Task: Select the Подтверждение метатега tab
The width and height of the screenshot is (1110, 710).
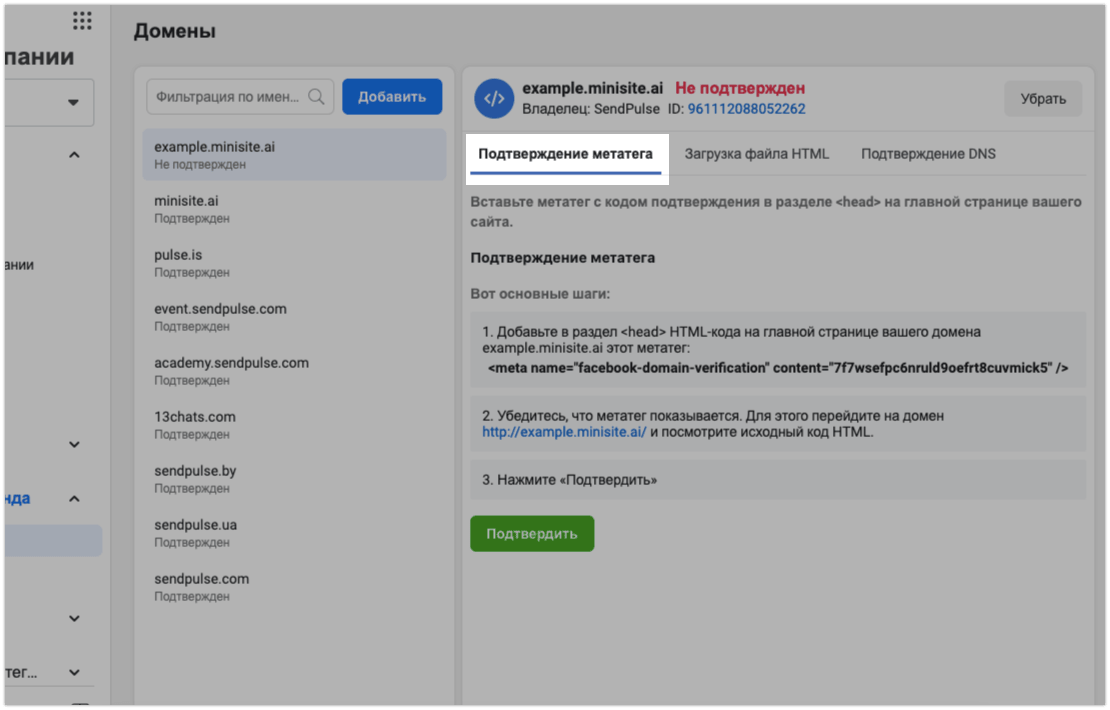Action: click(x=565, y=154)
